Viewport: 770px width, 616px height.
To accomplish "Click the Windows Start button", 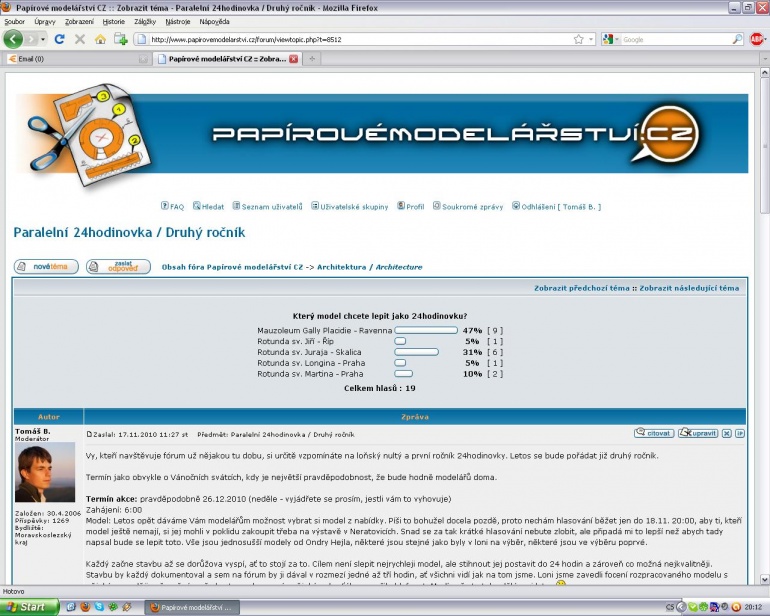I will (29, 607).
